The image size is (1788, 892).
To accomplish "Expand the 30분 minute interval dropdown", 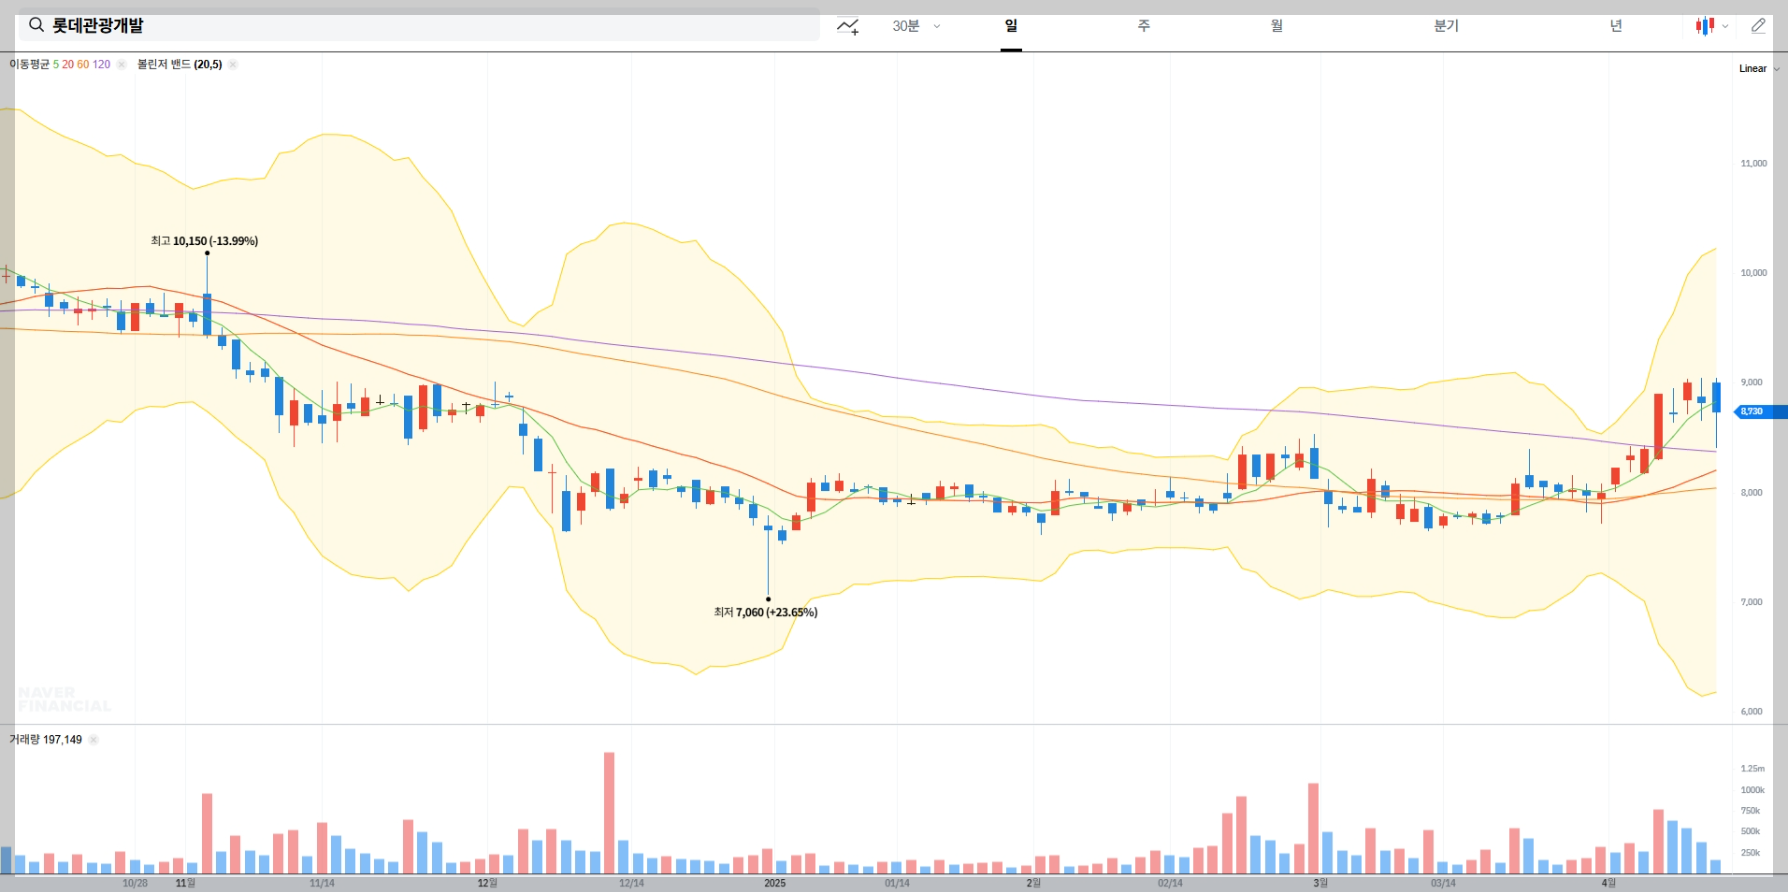I will coord(916,26).
